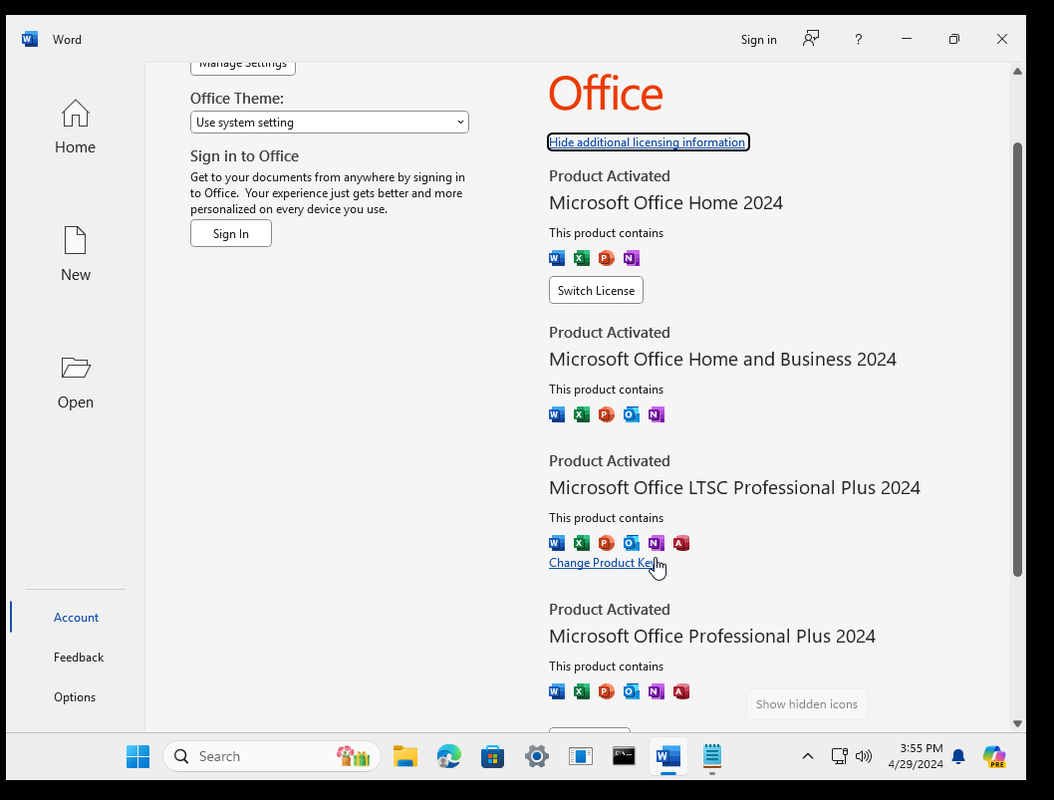Open the Open file page in sidebar
The image size is (1054, 800).
click(x=75, y=383)
